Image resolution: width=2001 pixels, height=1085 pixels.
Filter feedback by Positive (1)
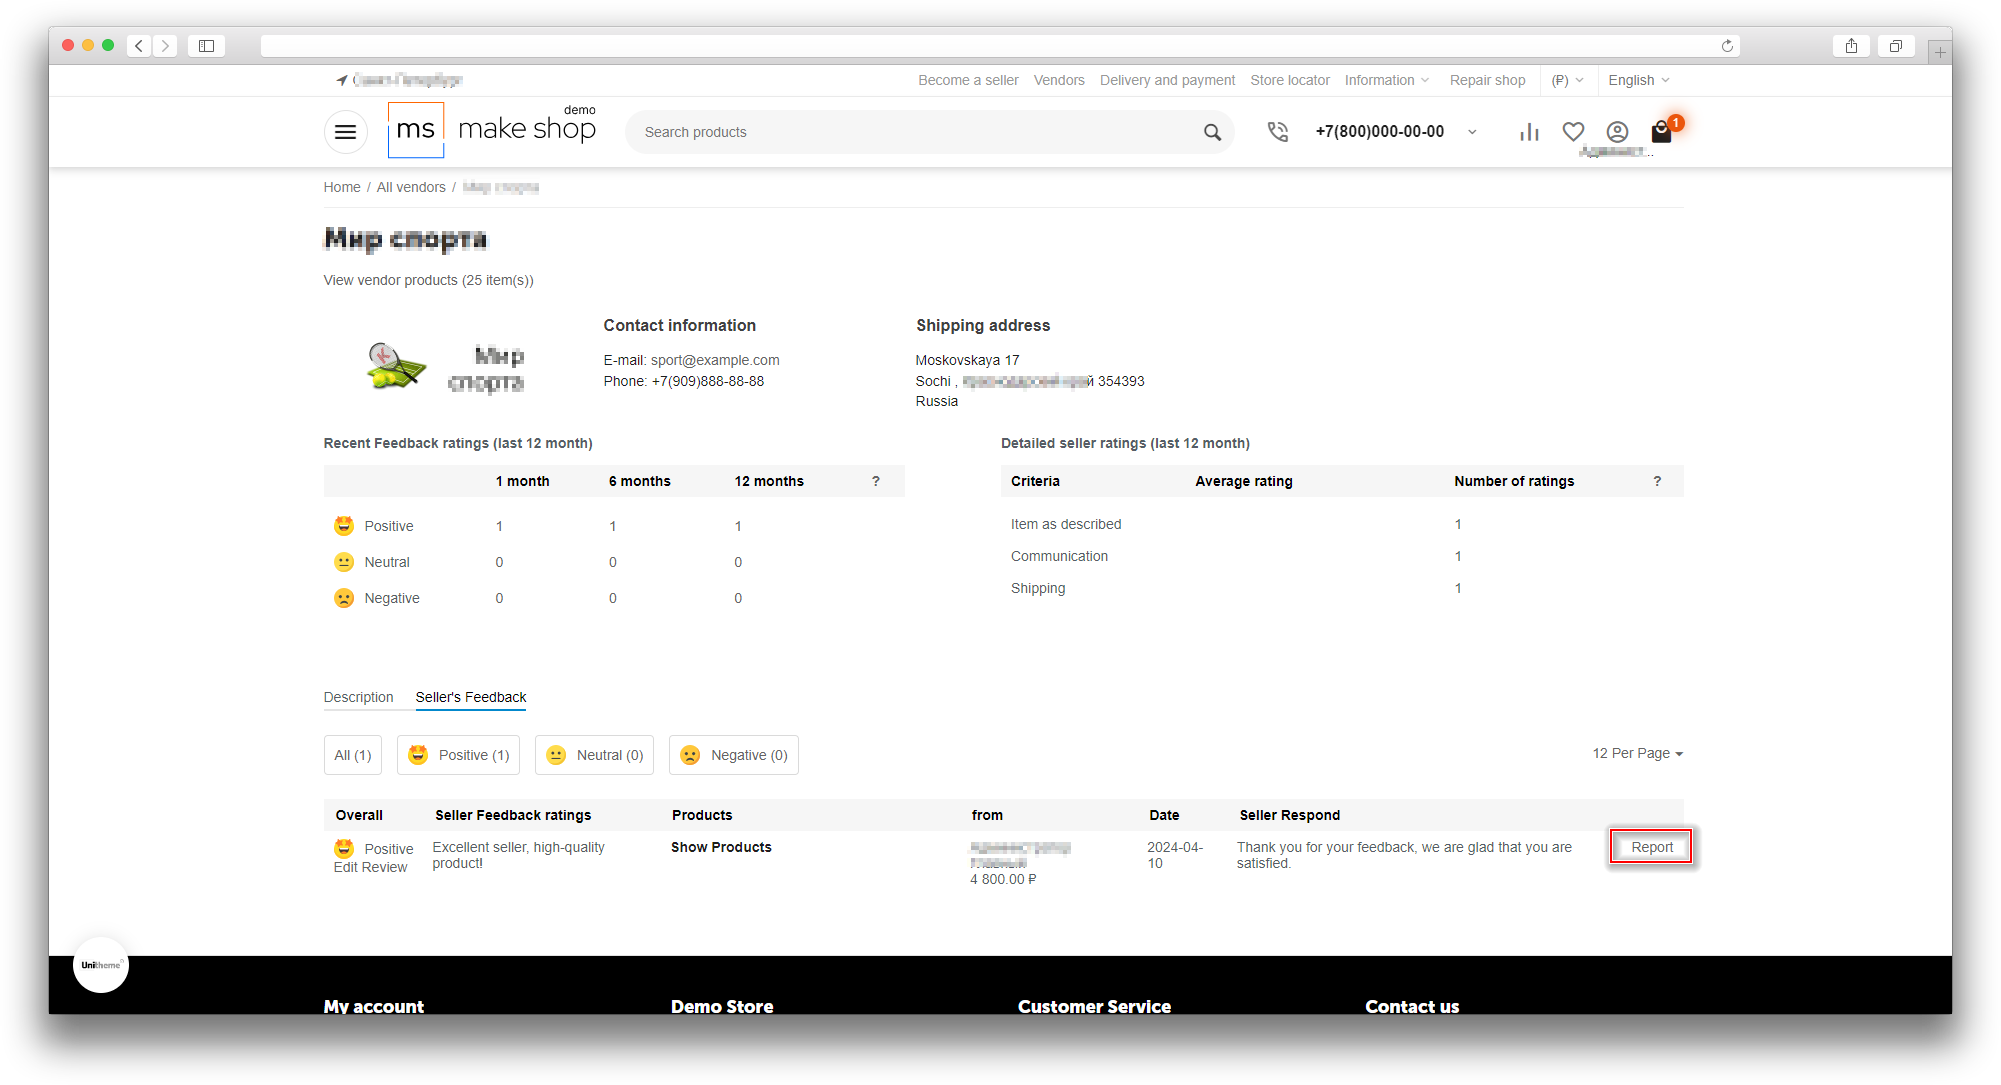pyautogui.click(x=459, y=755)
